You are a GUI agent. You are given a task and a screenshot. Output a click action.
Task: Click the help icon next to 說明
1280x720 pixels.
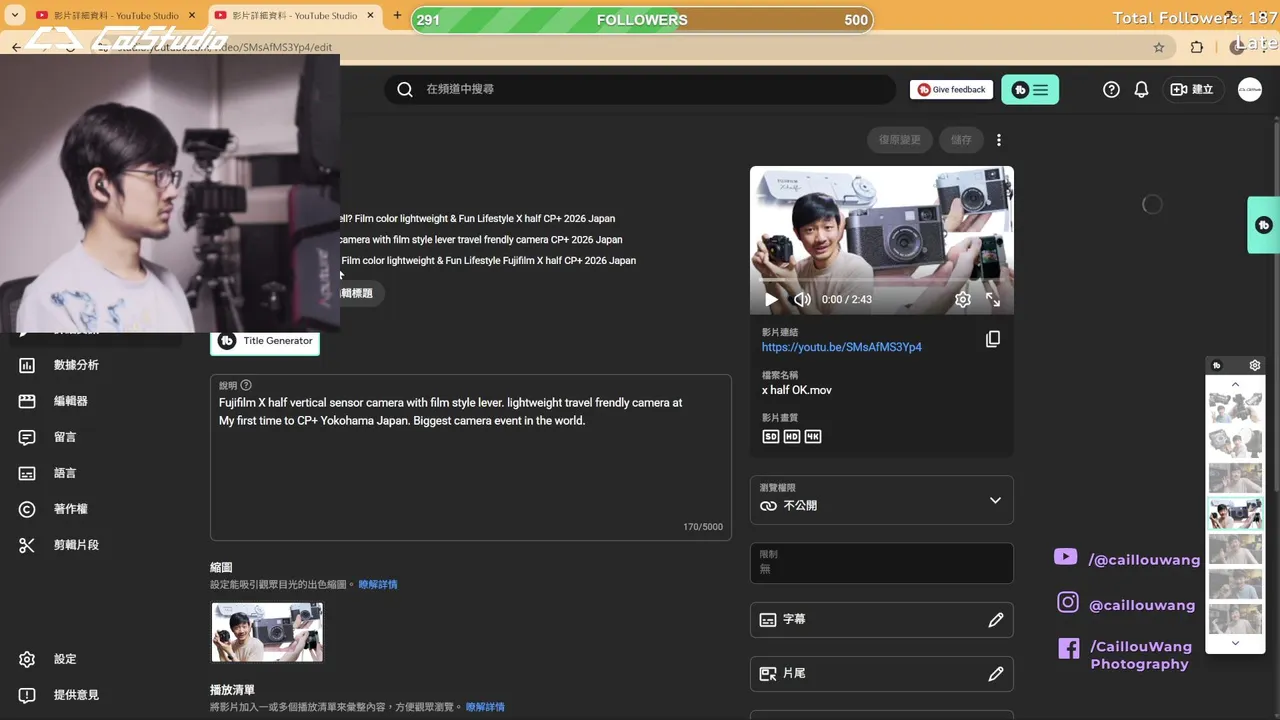tap(246, 385)
